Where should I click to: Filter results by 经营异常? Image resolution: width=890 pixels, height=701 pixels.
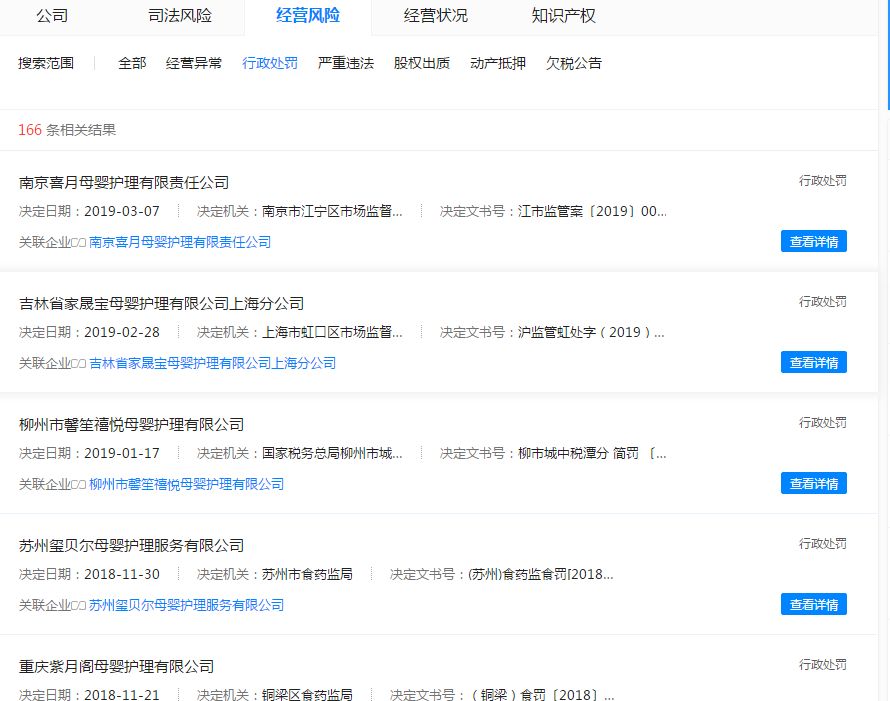pos(194,63)
